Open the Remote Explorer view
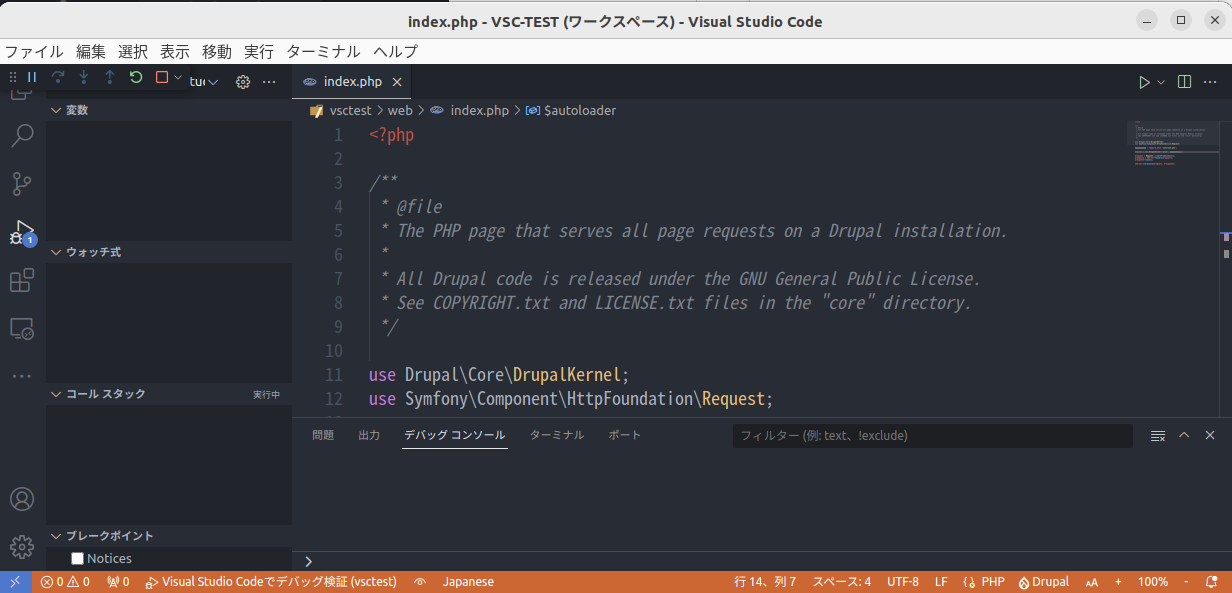 pos(22,328)
